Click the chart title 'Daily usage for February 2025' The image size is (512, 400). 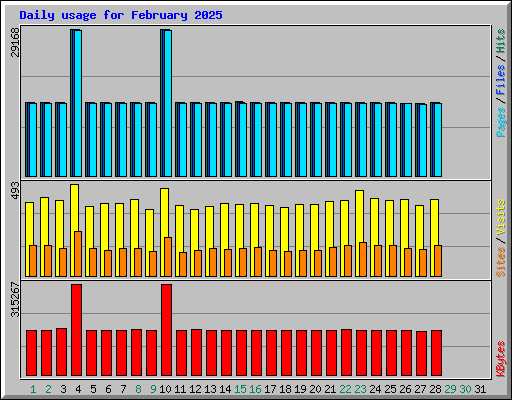coord(121,15)
